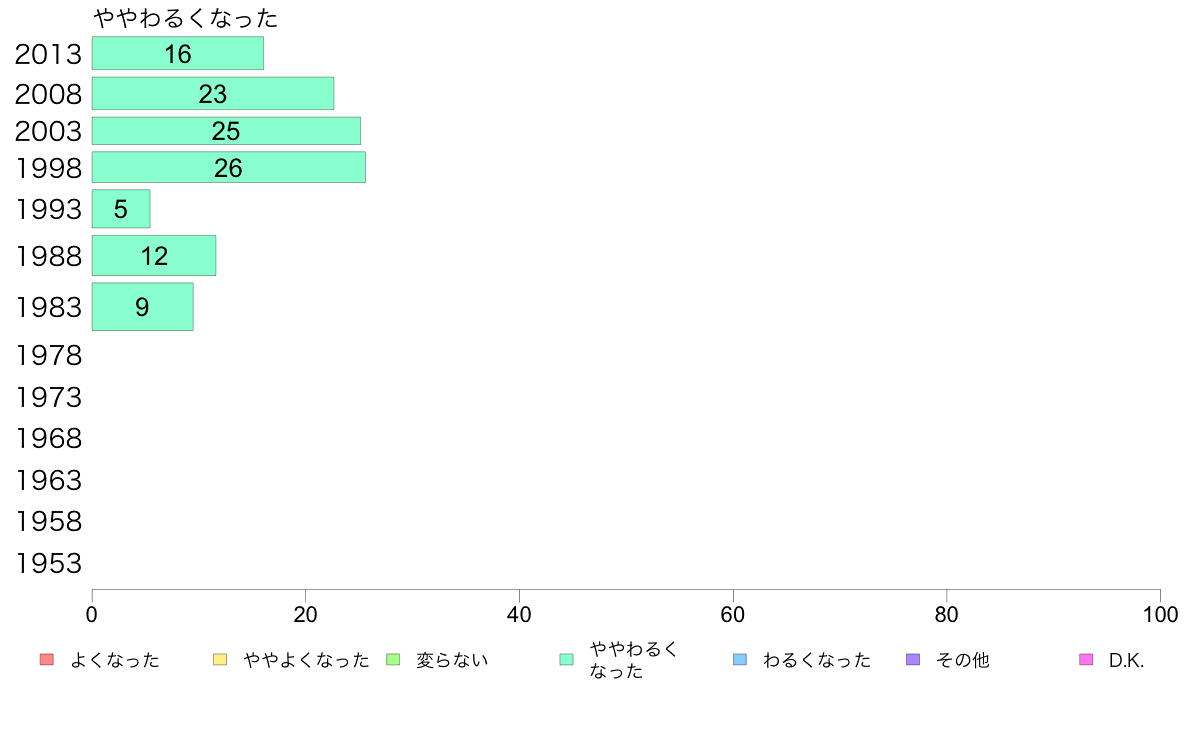
Task: Click the その他 legend text
Action: click(x=963, y=660)
